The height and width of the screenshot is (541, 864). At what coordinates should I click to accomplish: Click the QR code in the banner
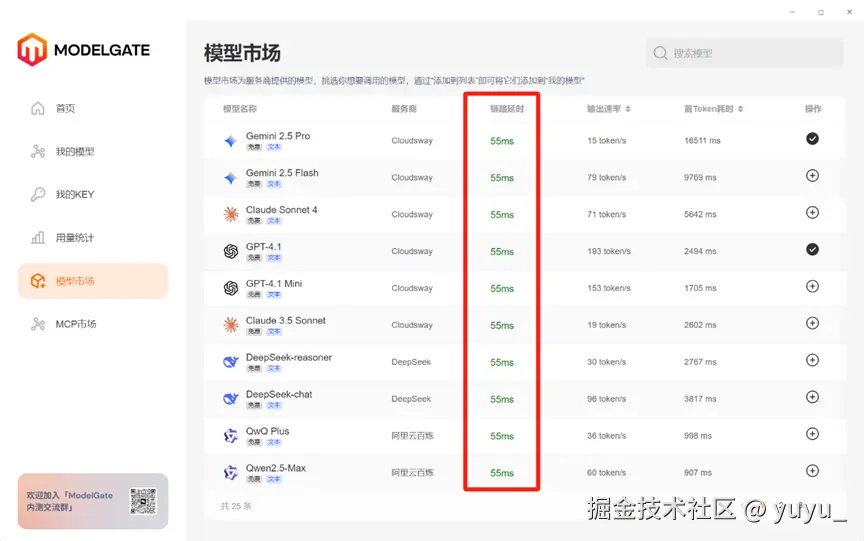pos(143,501)
